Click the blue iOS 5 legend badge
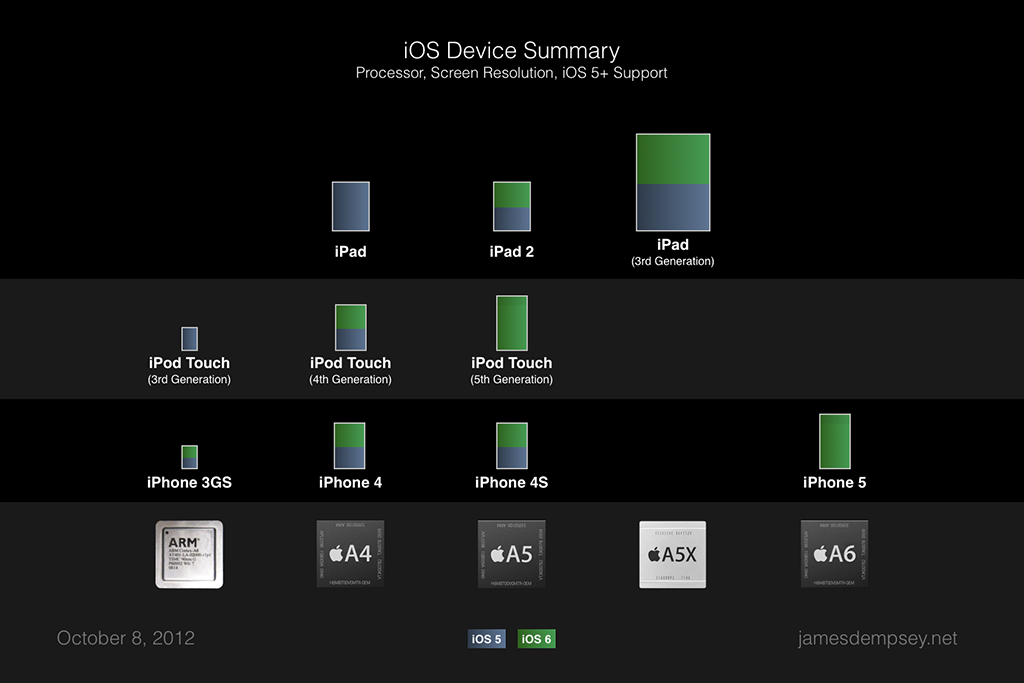The image size is (1024, 683). pyautogui.click(x=487, y=639)
